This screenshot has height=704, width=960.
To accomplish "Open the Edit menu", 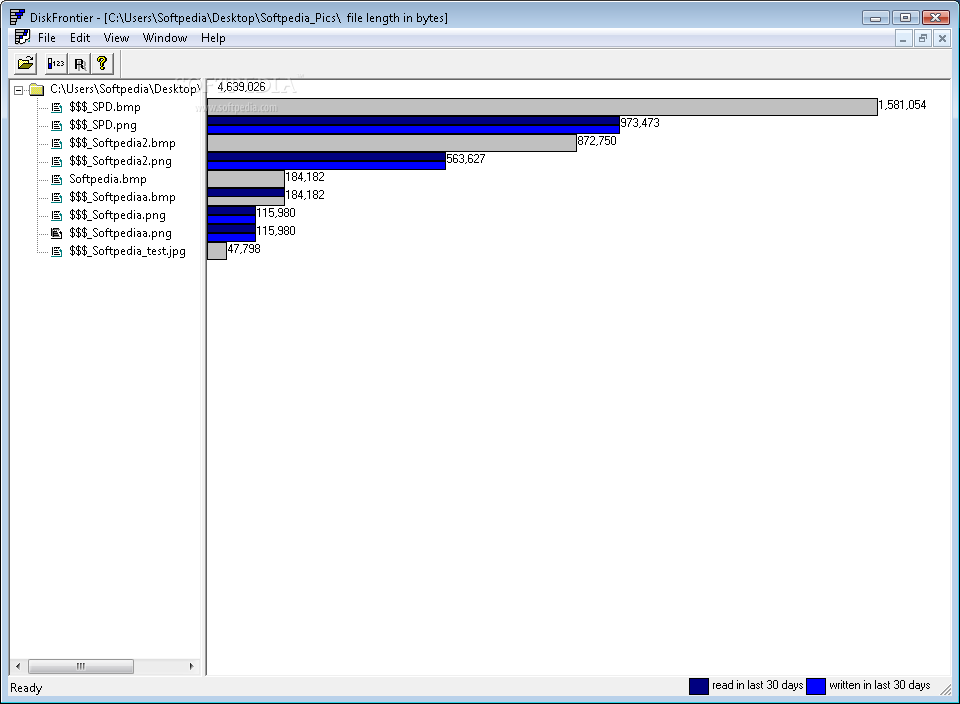I will pos(80,38).
